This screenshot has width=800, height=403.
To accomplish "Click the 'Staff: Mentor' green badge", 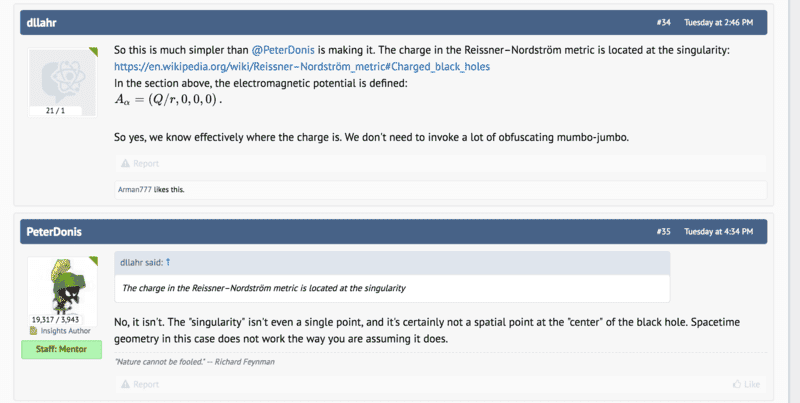I will click(x=61, y=349).
